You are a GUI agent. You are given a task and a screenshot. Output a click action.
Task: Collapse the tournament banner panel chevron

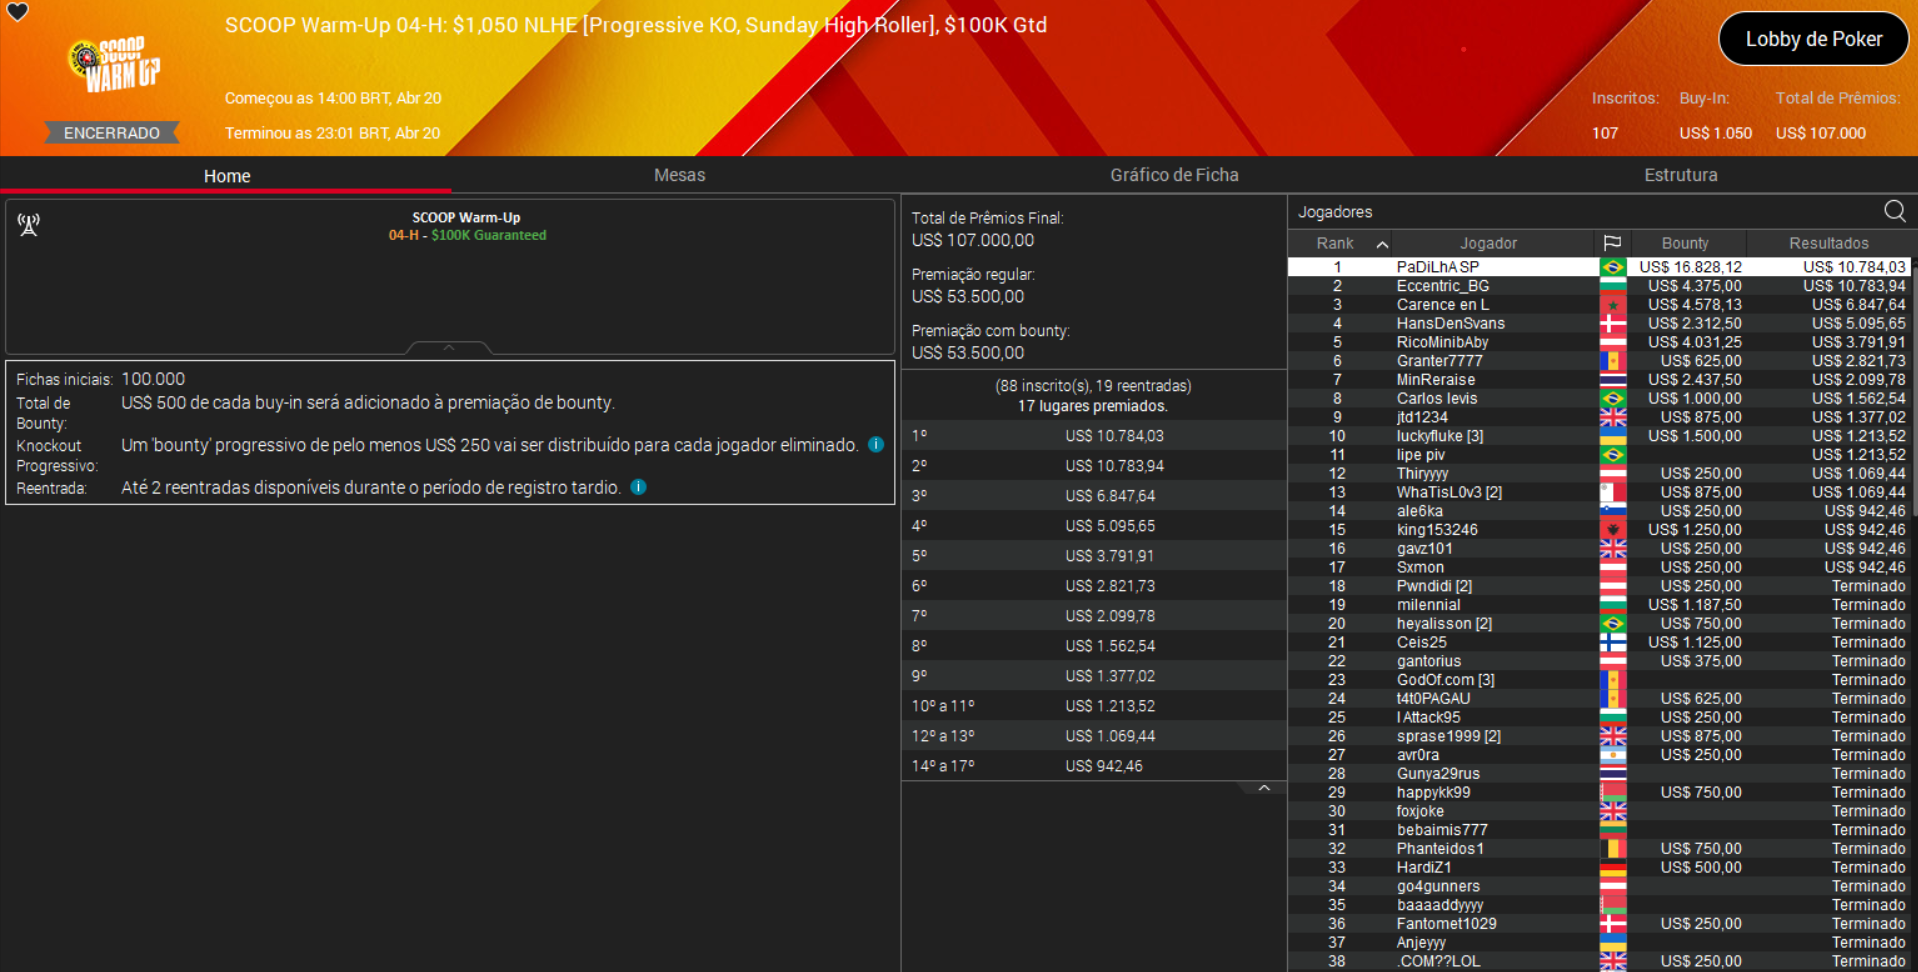point(449,348)
